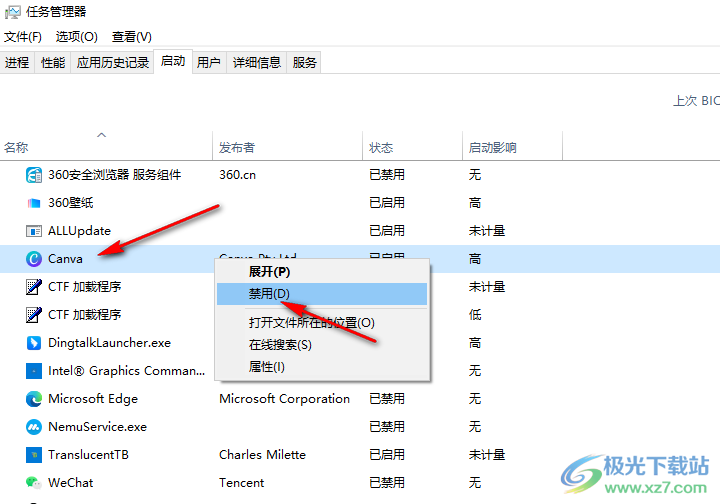Select the NemuService.exe row name

click(x=97, y=427)
